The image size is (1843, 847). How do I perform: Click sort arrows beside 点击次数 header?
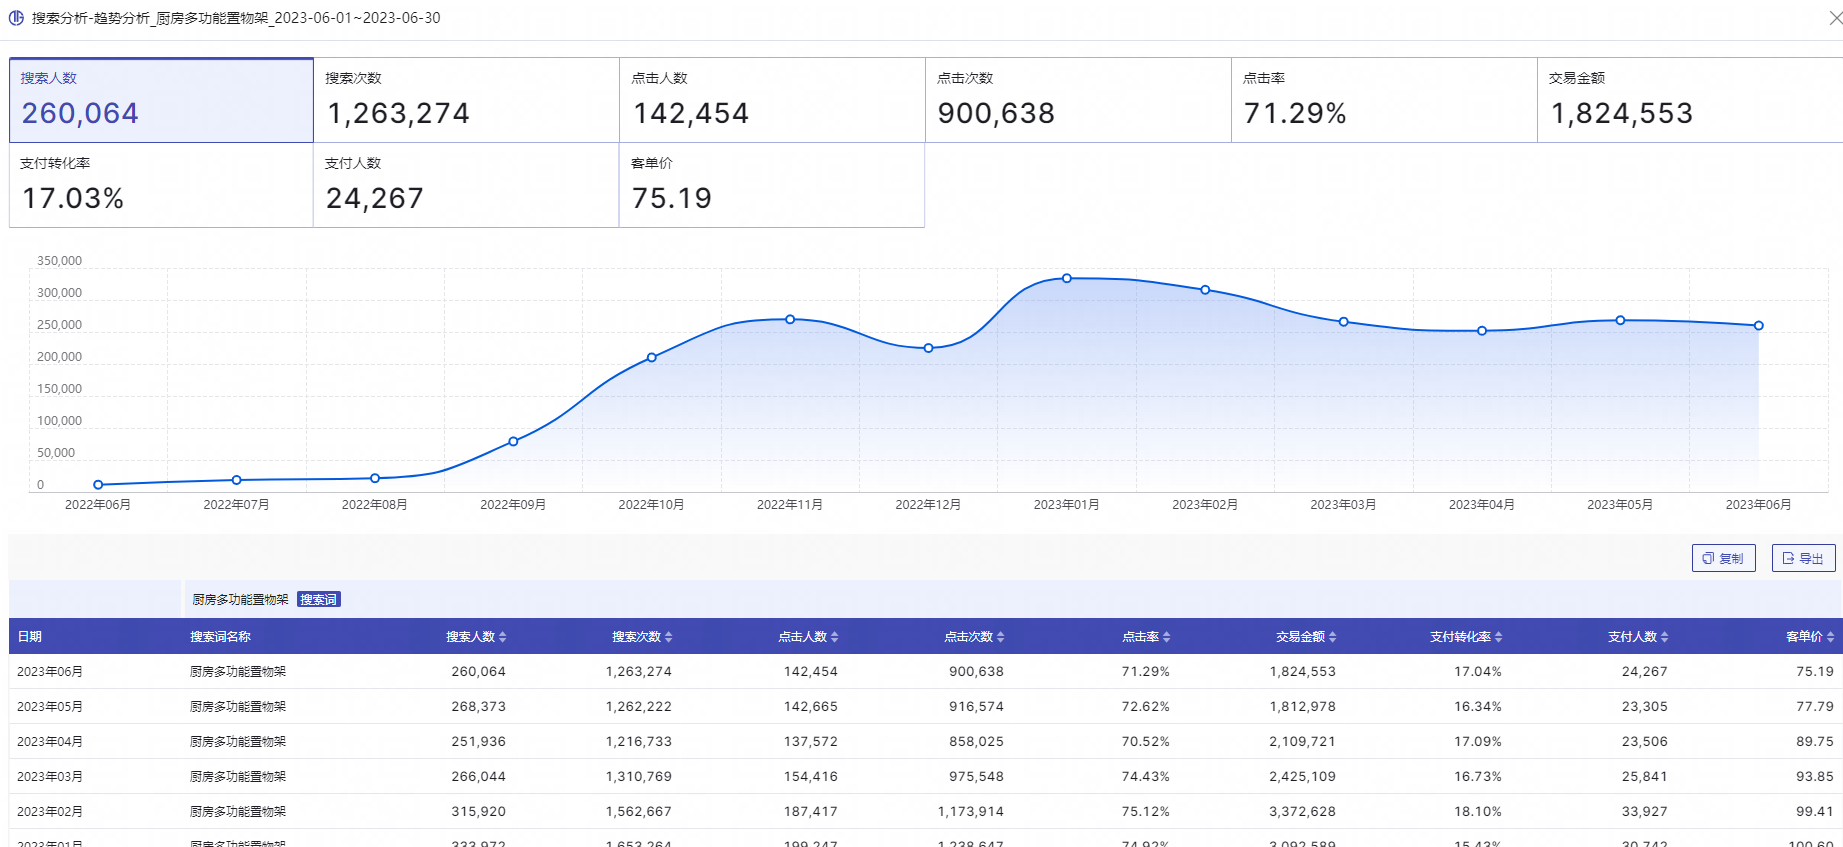point(1001,637)
